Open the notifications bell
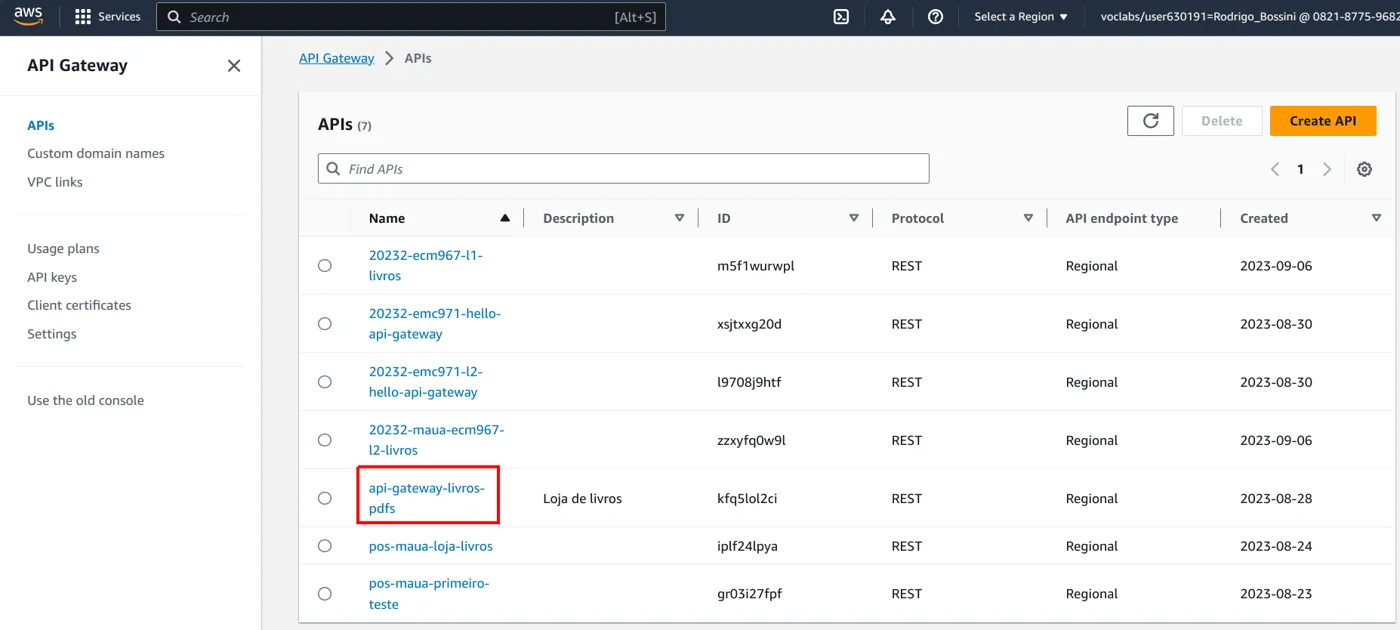The height and width of the screenshot is (630, 1400). click(888, 17)
